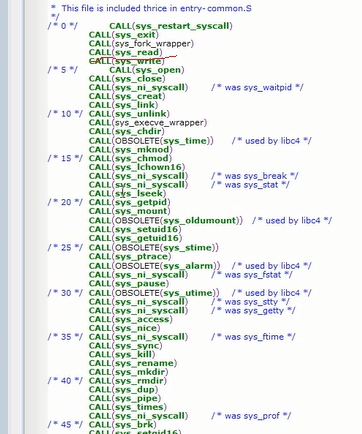
Task: Follow the sys_stime identifier
Action: [187, 248]
